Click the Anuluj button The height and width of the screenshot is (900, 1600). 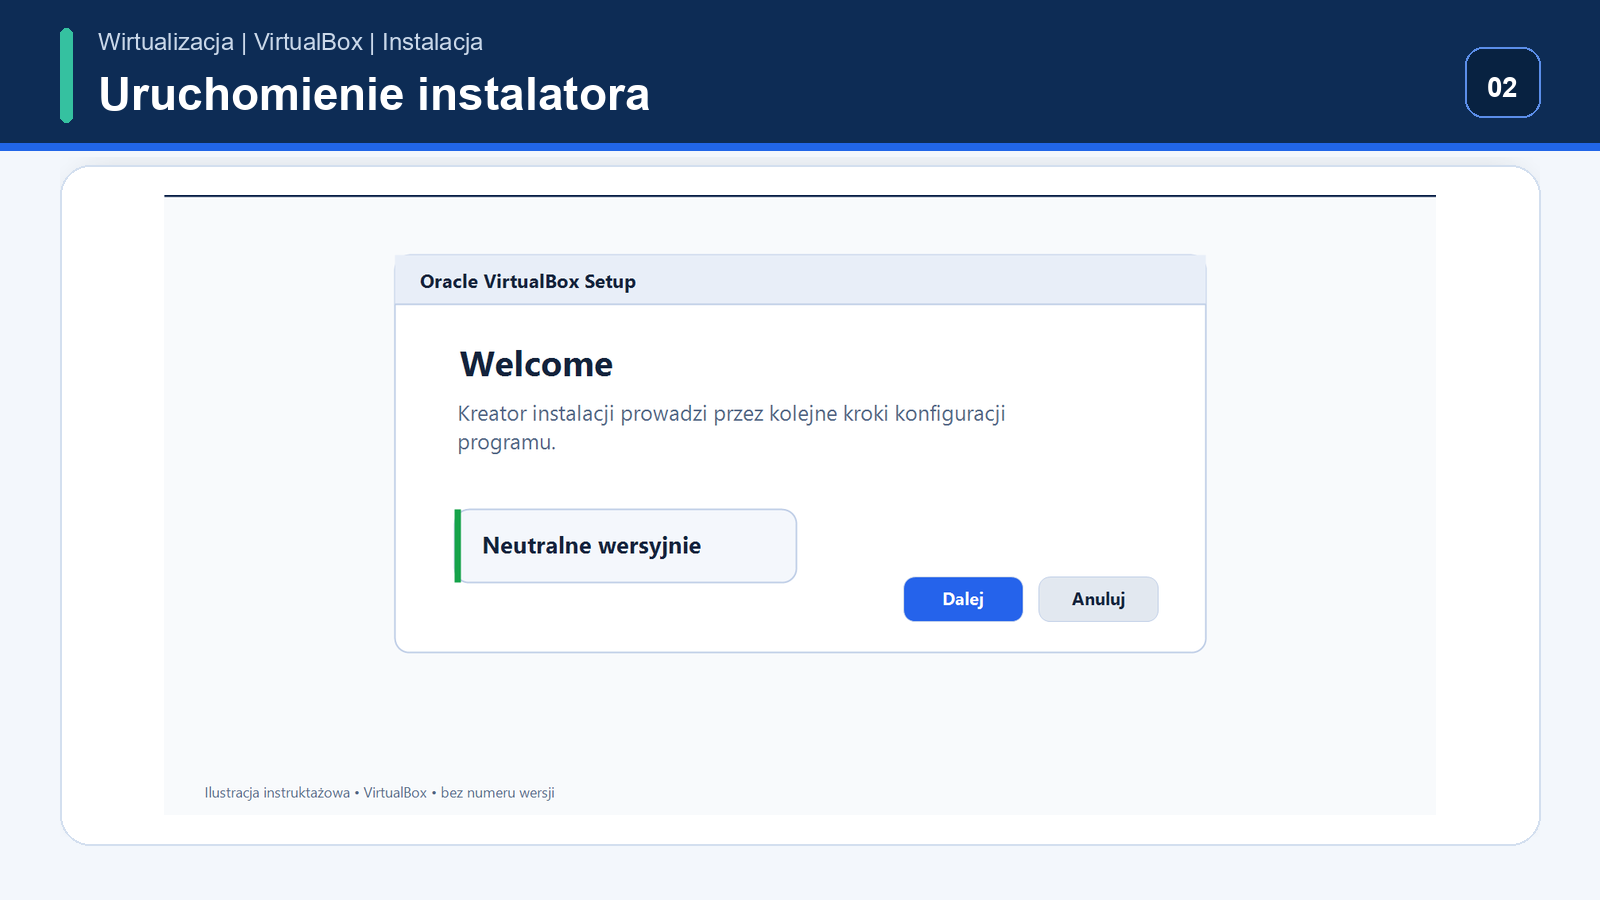pos(1098,599)
